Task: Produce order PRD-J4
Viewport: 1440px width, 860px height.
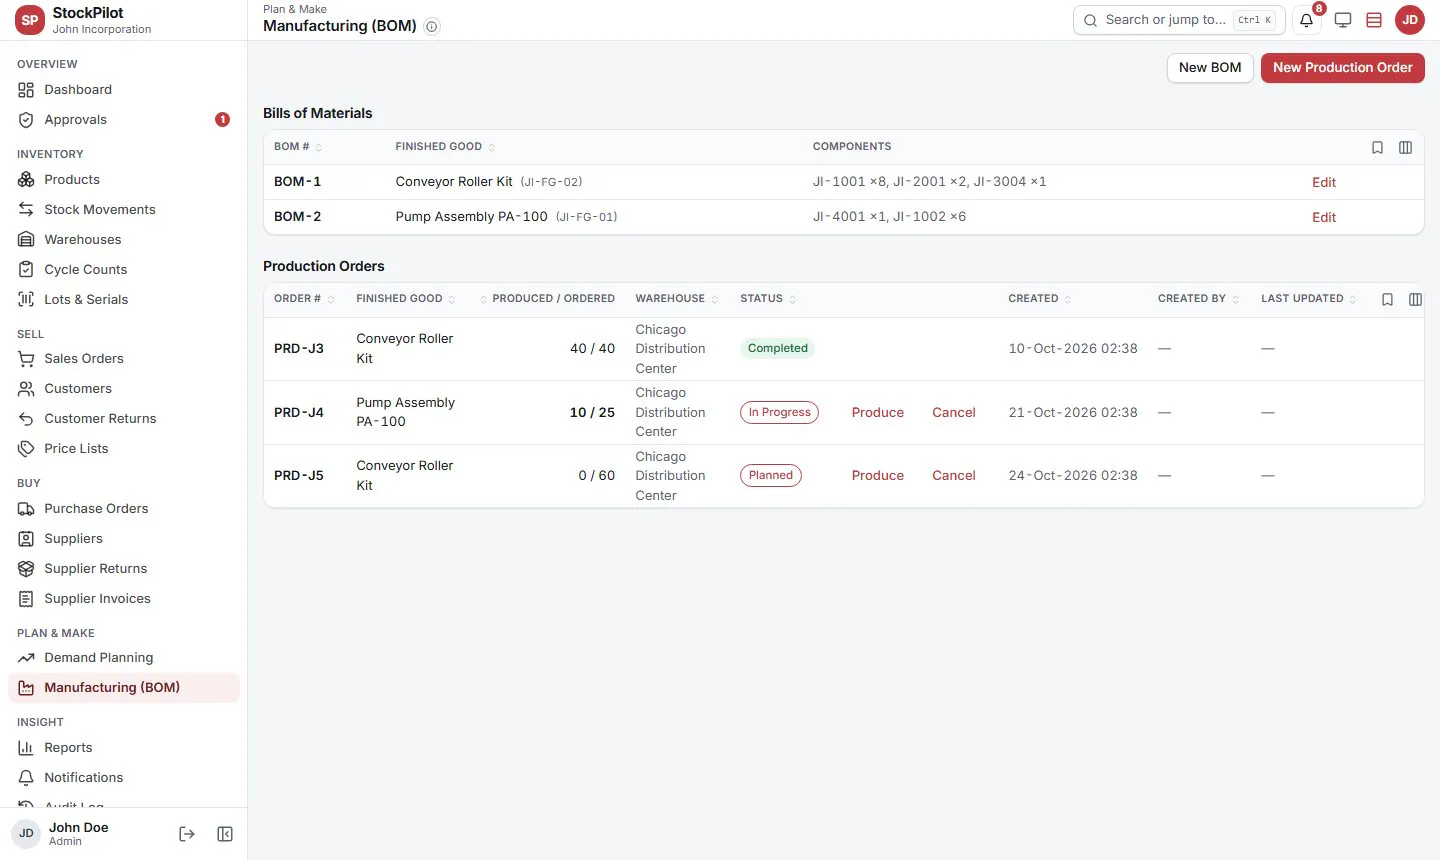Action: click(877, 412)
